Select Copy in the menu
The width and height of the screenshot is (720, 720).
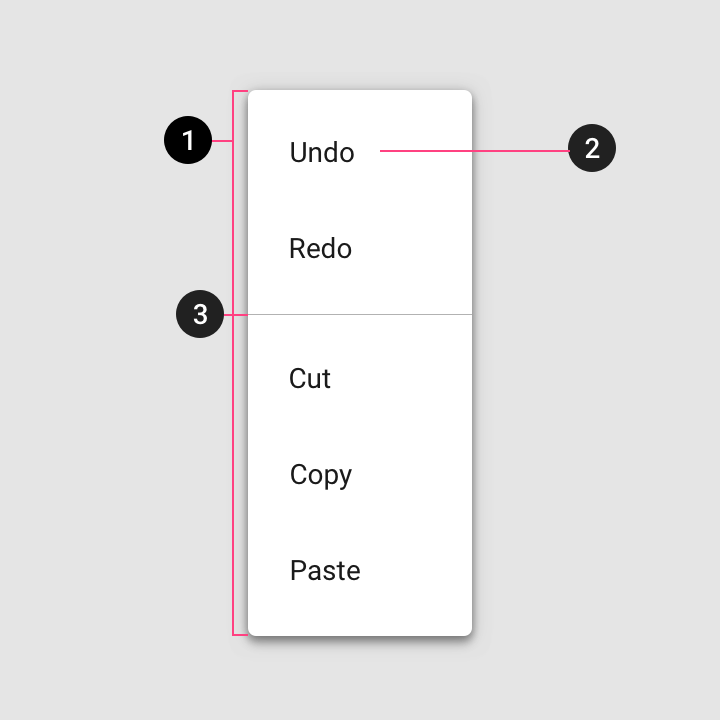360,474
